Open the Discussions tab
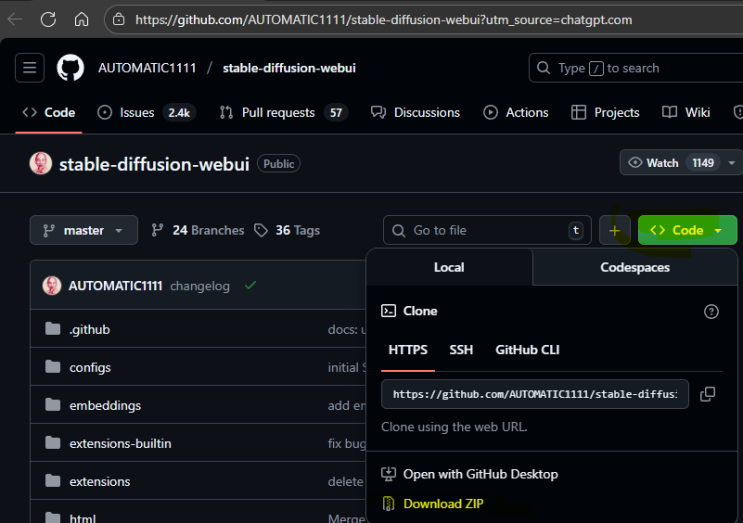 pyautogui.click(x=416, y=112)
